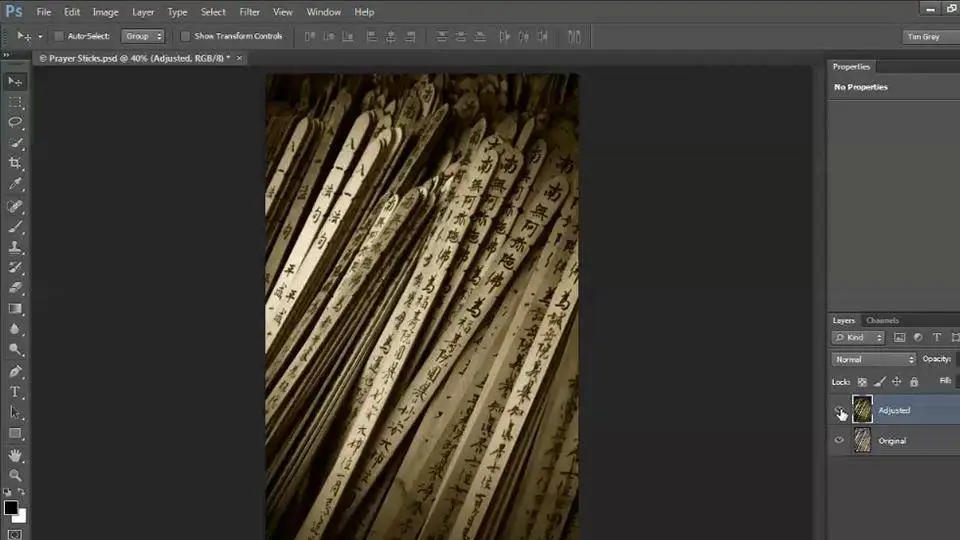Click the Adjusted layer thumbnail
Screen dimensions: 960x540
point(862,410)
